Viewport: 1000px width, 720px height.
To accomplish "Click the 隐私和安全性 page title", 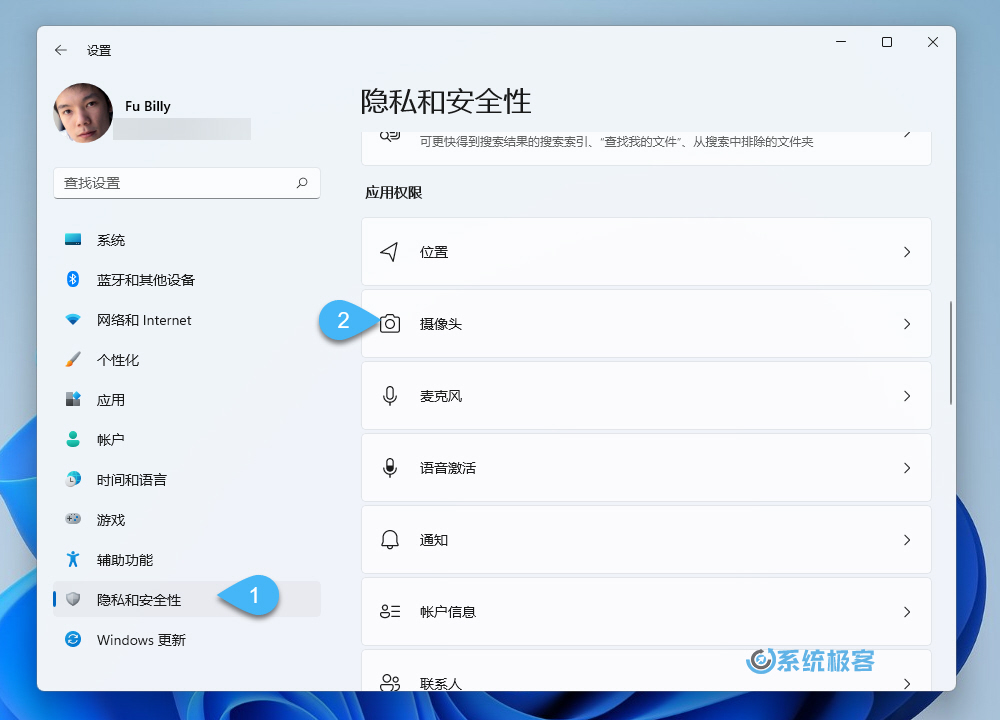I will pyautogui.click(x=446, y=101).
